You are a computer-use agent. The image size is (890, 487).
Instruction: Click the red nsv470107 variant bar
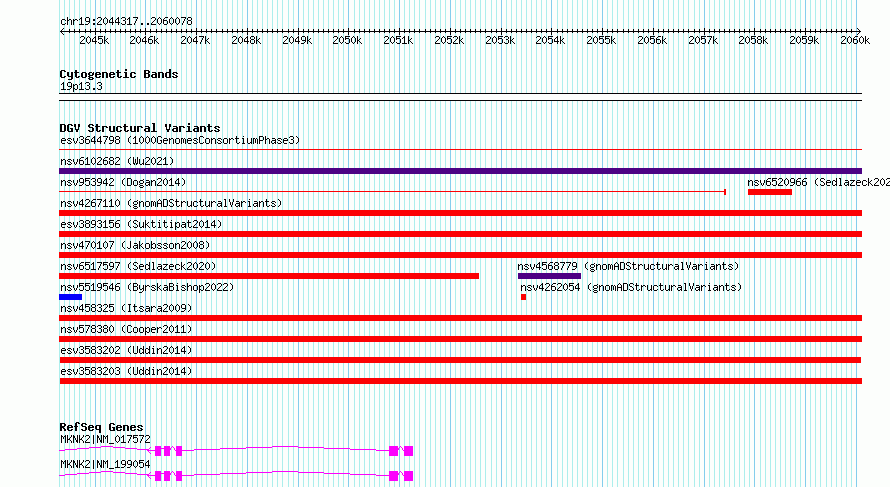click(460, 255)
